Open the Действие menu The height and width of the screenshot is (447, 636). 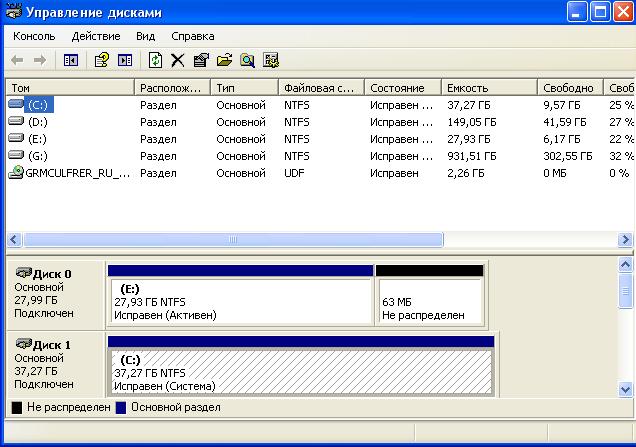[96, 36]
